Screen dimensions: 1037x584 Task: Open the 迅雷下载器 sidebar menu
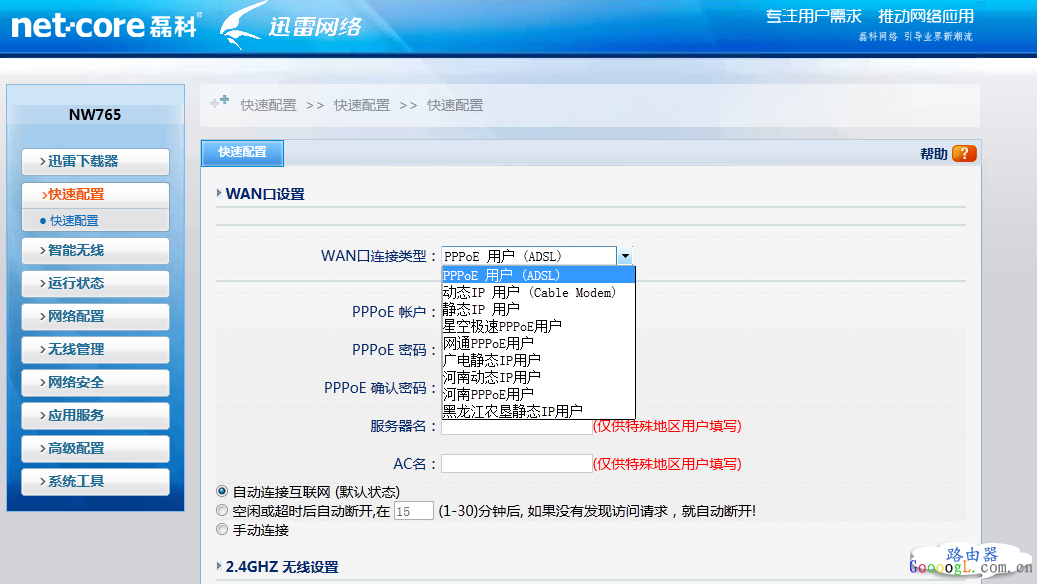[x=95, y=162]
